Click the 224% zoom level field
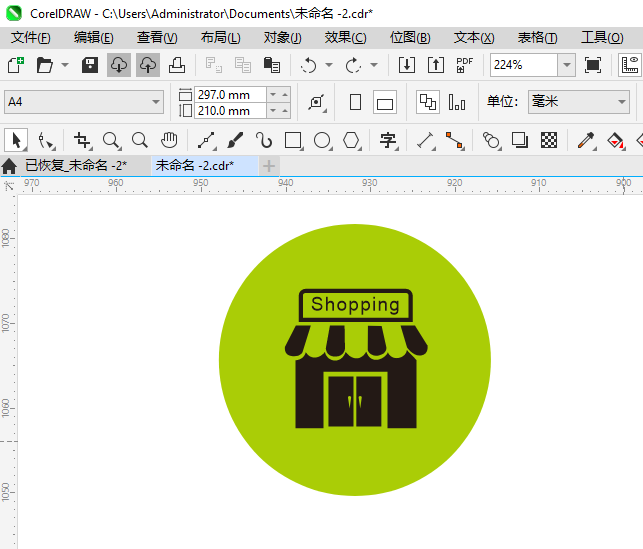Screen dimensions: 643x549 tap(524, 65)
